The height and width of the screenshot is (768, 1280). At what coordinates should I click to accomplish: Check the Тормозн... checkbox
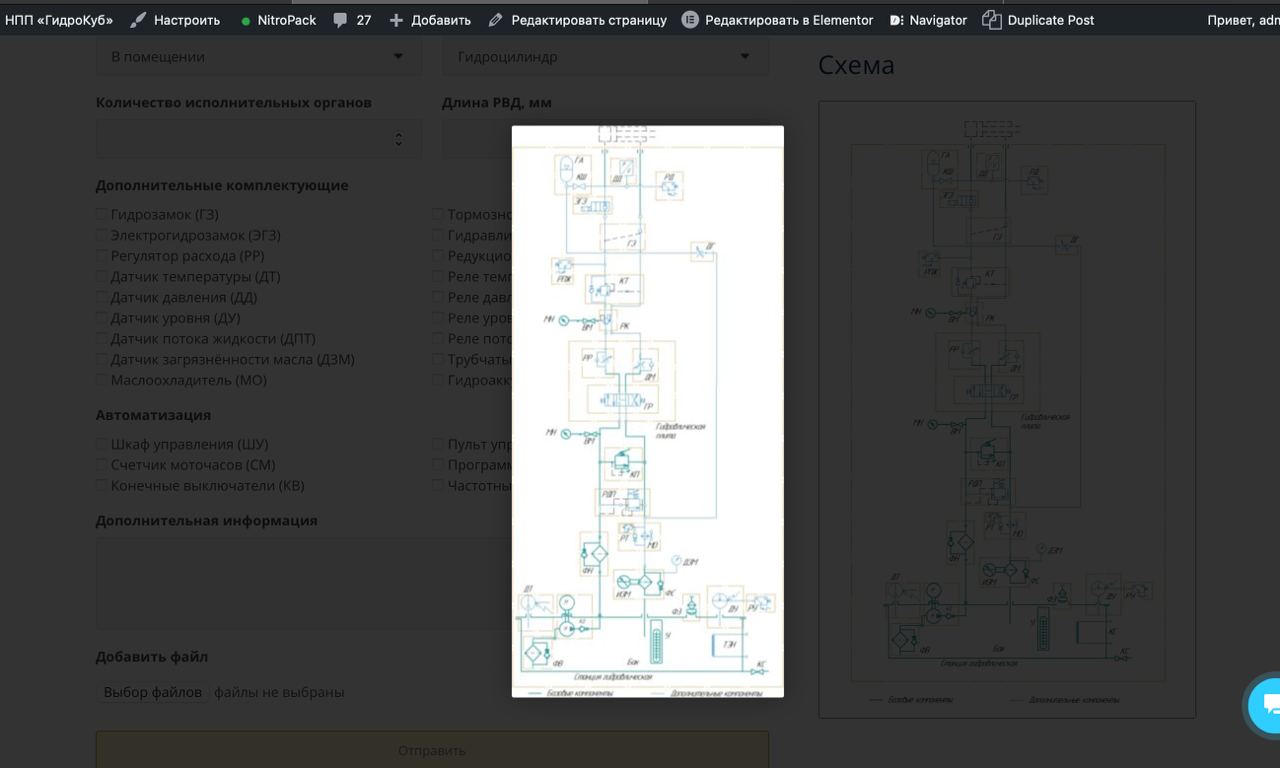click(438, 214)
